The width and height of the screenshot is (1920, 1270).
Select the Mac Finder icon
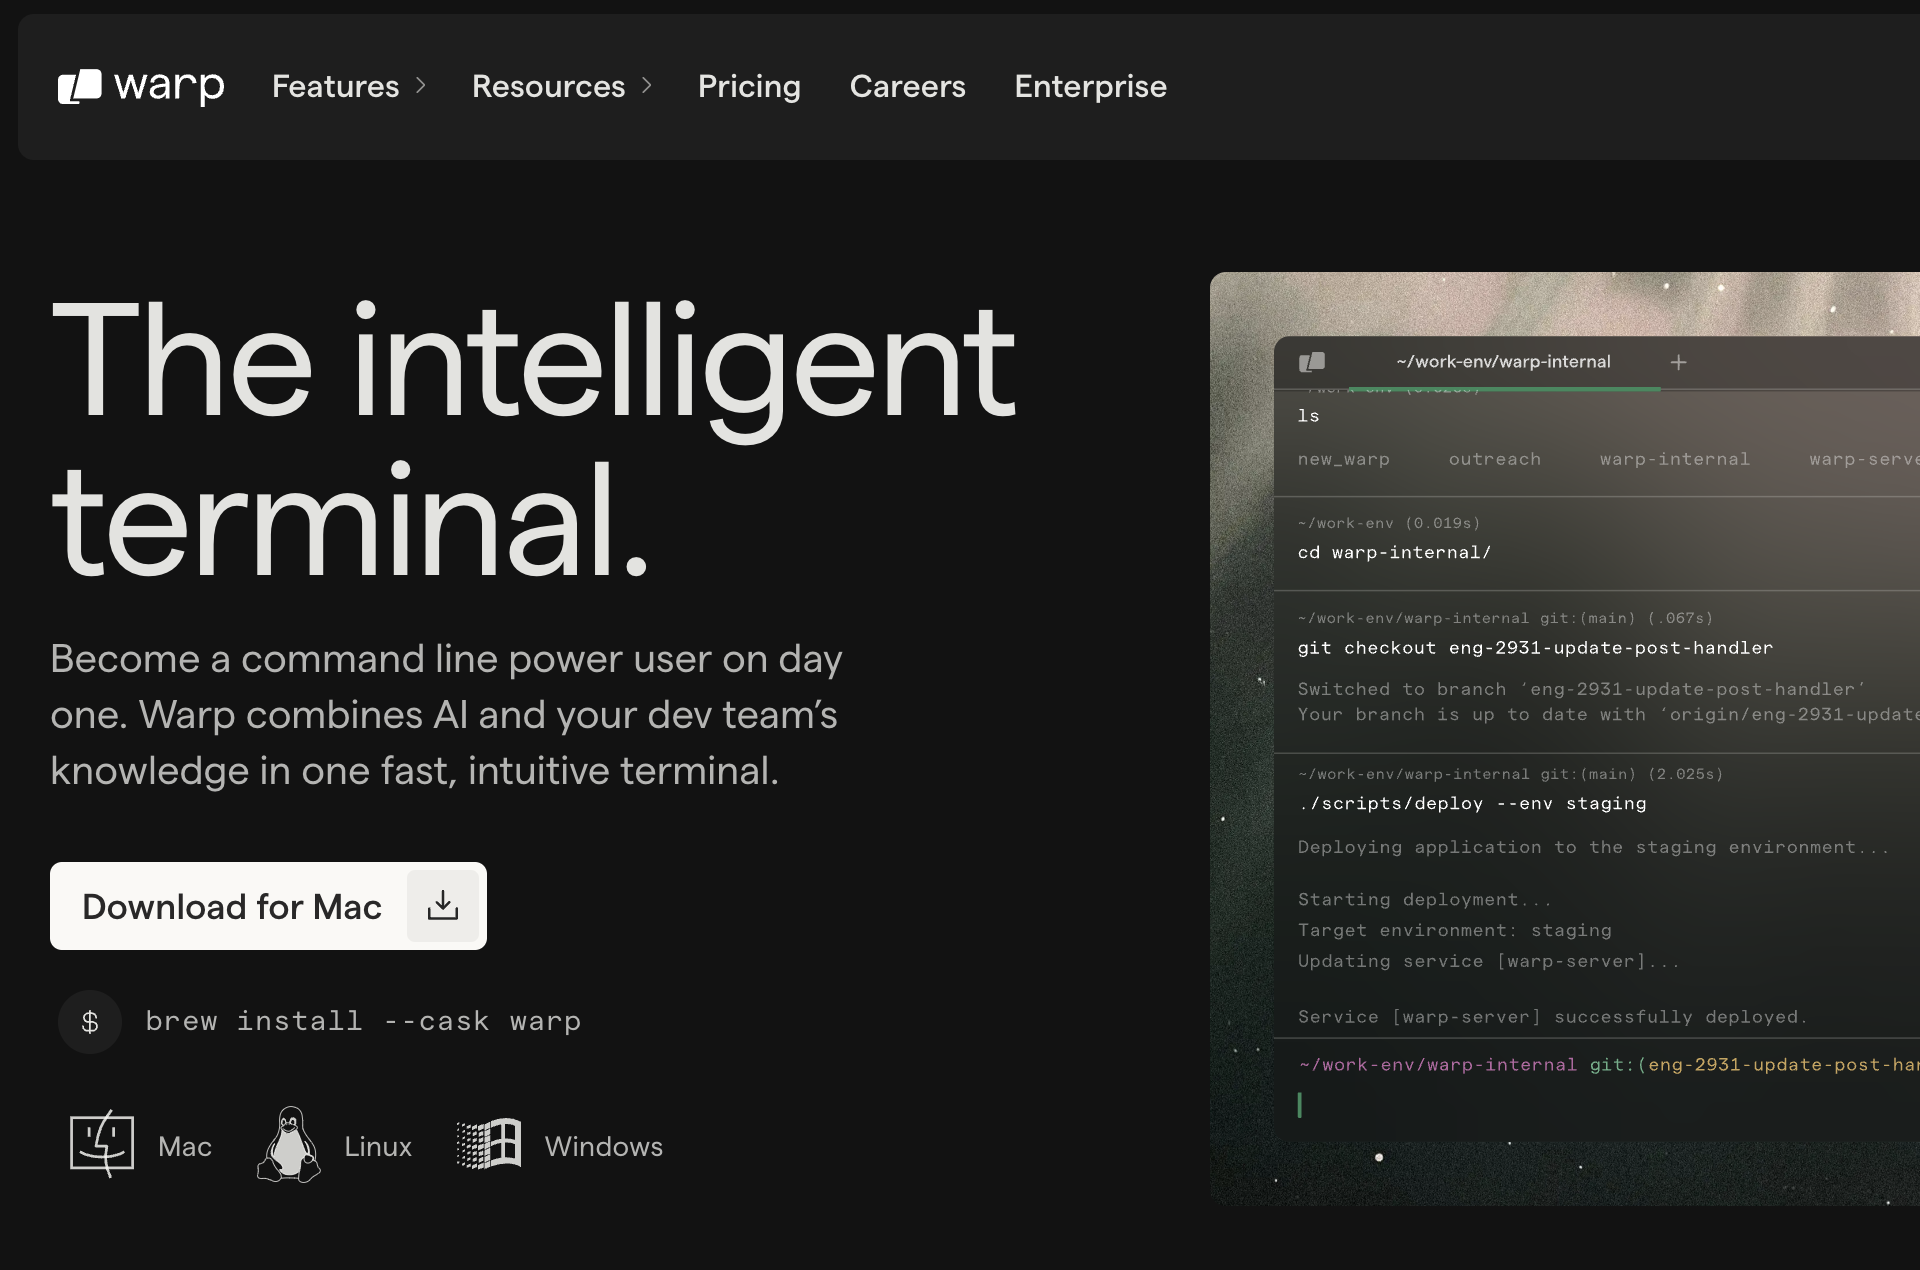(x=102, y=1143)
